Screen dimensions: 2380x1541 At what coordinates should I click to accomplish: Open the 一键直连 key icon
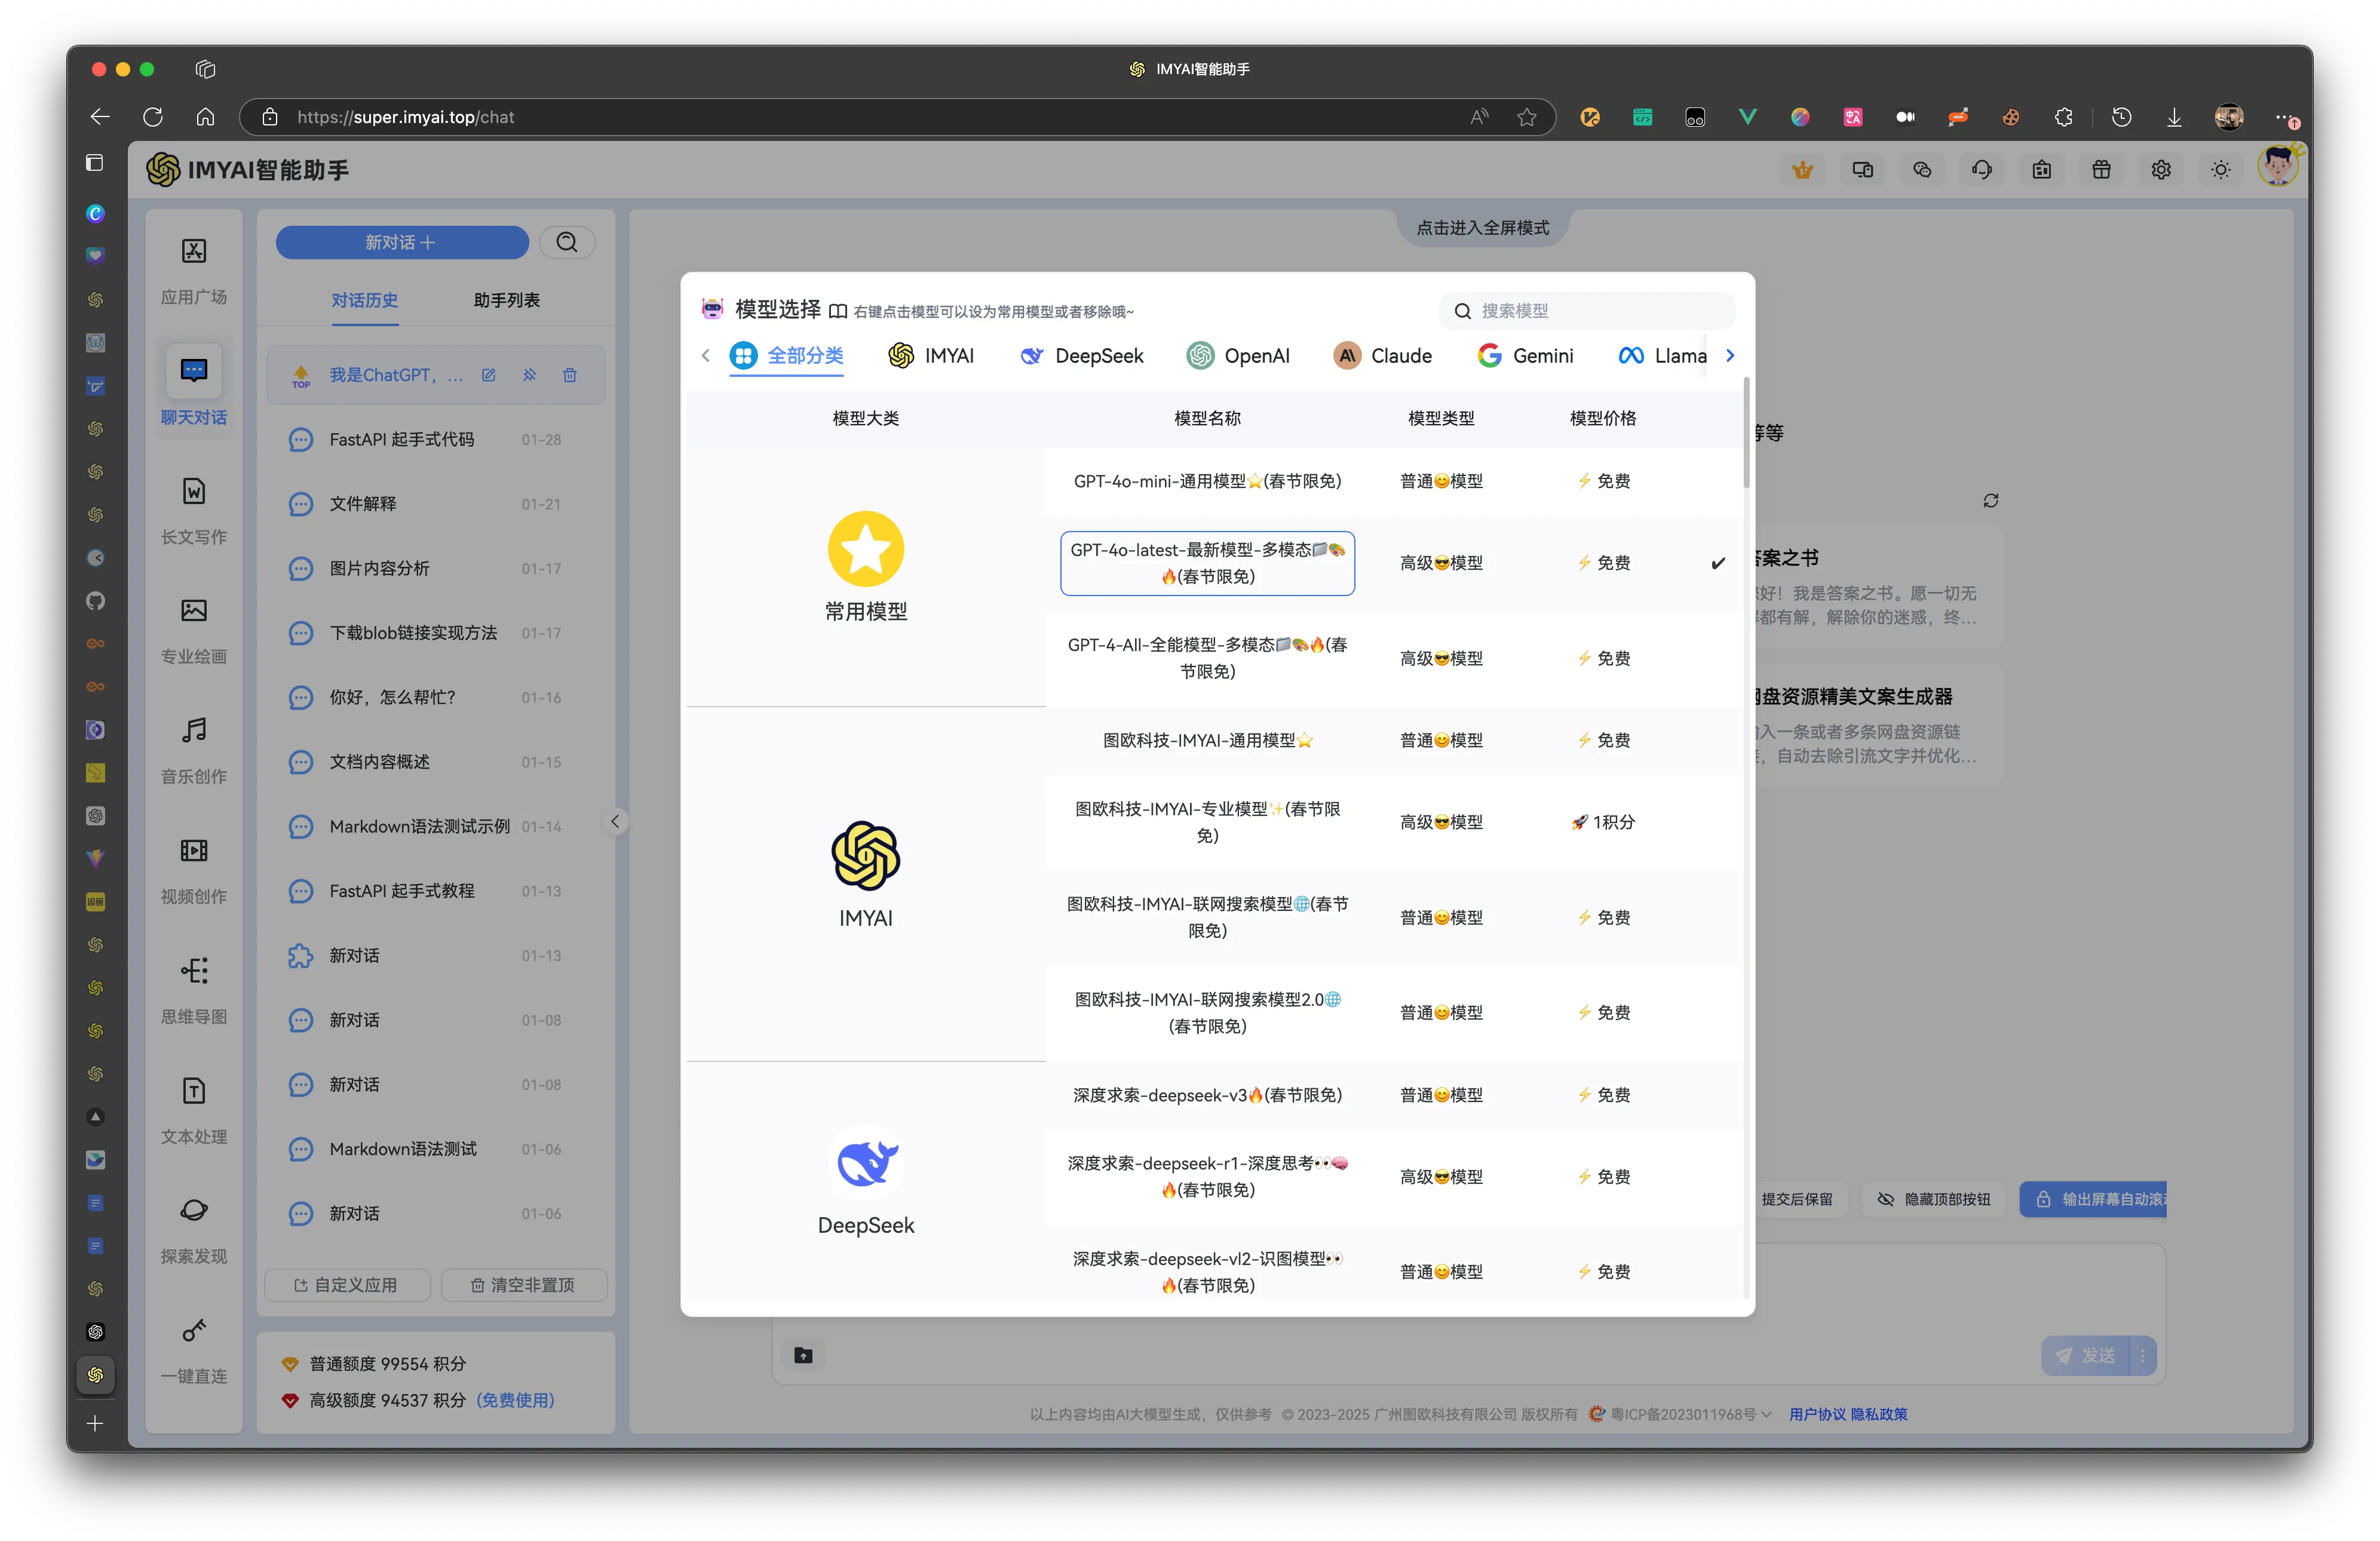pyautogui.click(x=194, y=1330)
